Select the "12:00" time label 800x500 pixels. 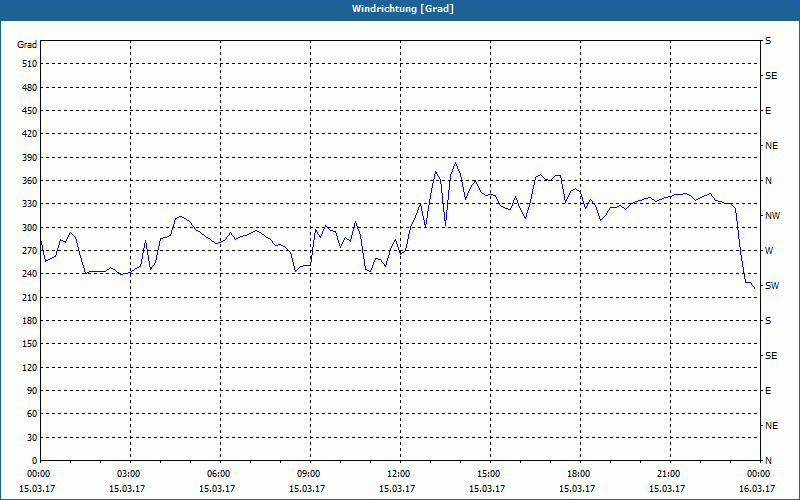[x=399, y=474]
